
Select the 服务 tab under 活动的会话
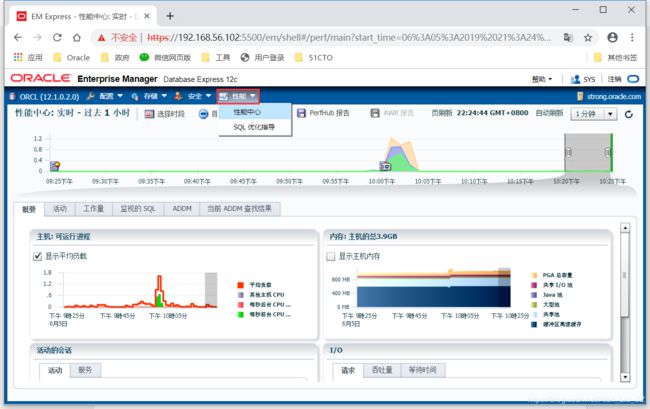tap(85, 370)
